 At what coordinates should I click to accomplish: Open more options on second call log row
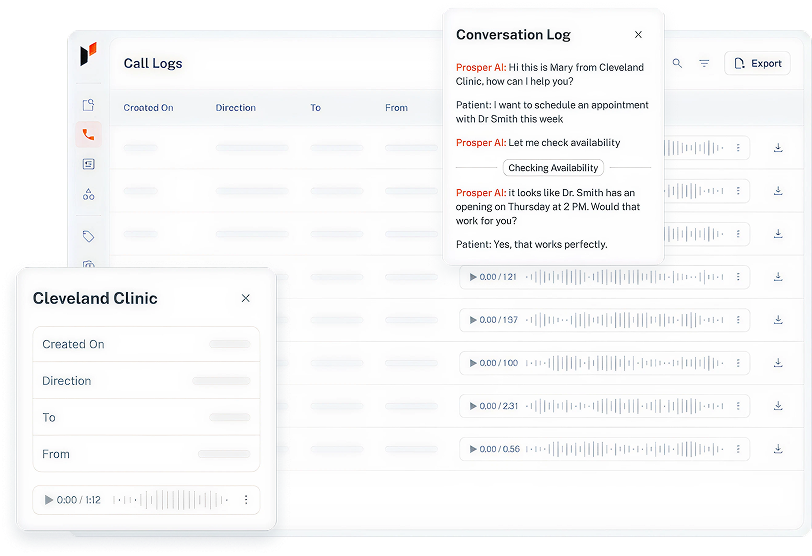[738, 191]
